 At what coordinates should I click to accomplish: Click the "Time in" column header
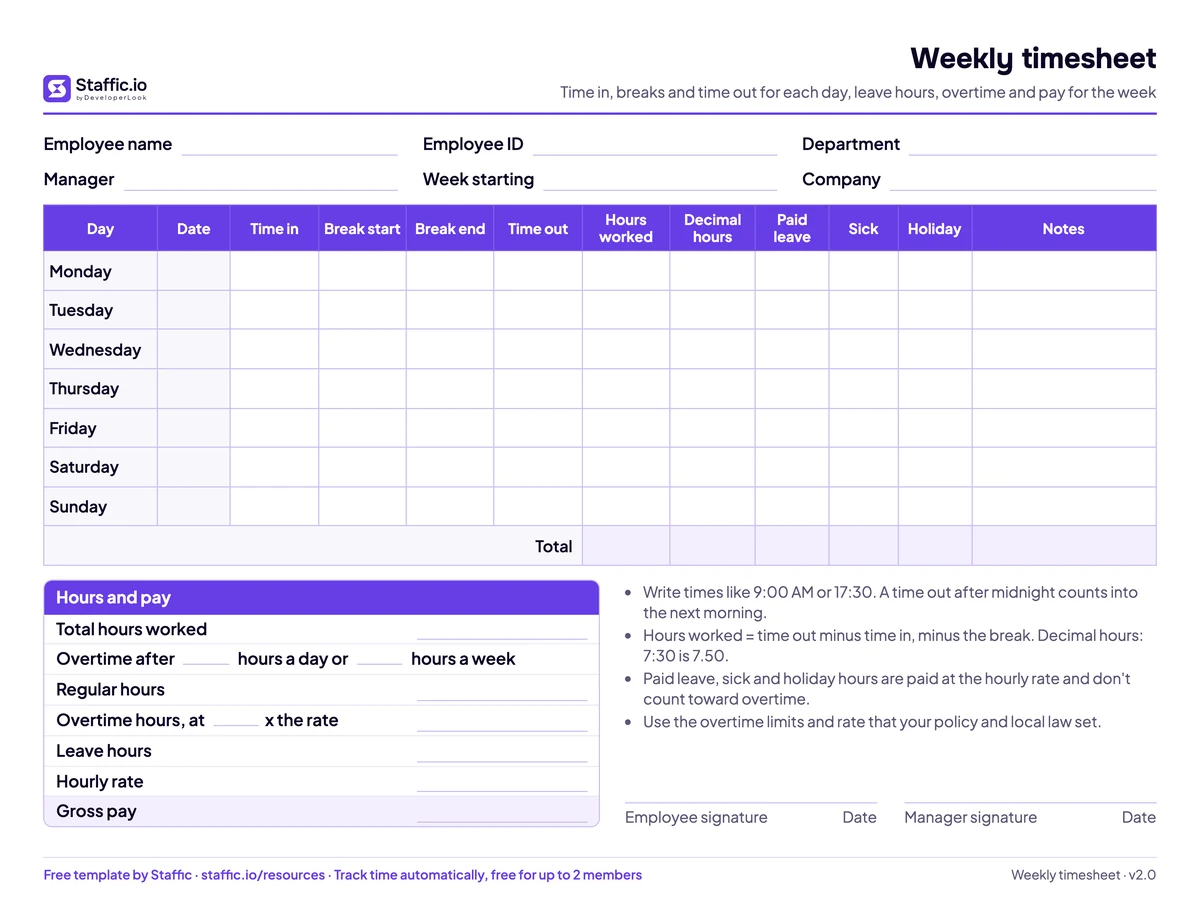pos(274,229)
